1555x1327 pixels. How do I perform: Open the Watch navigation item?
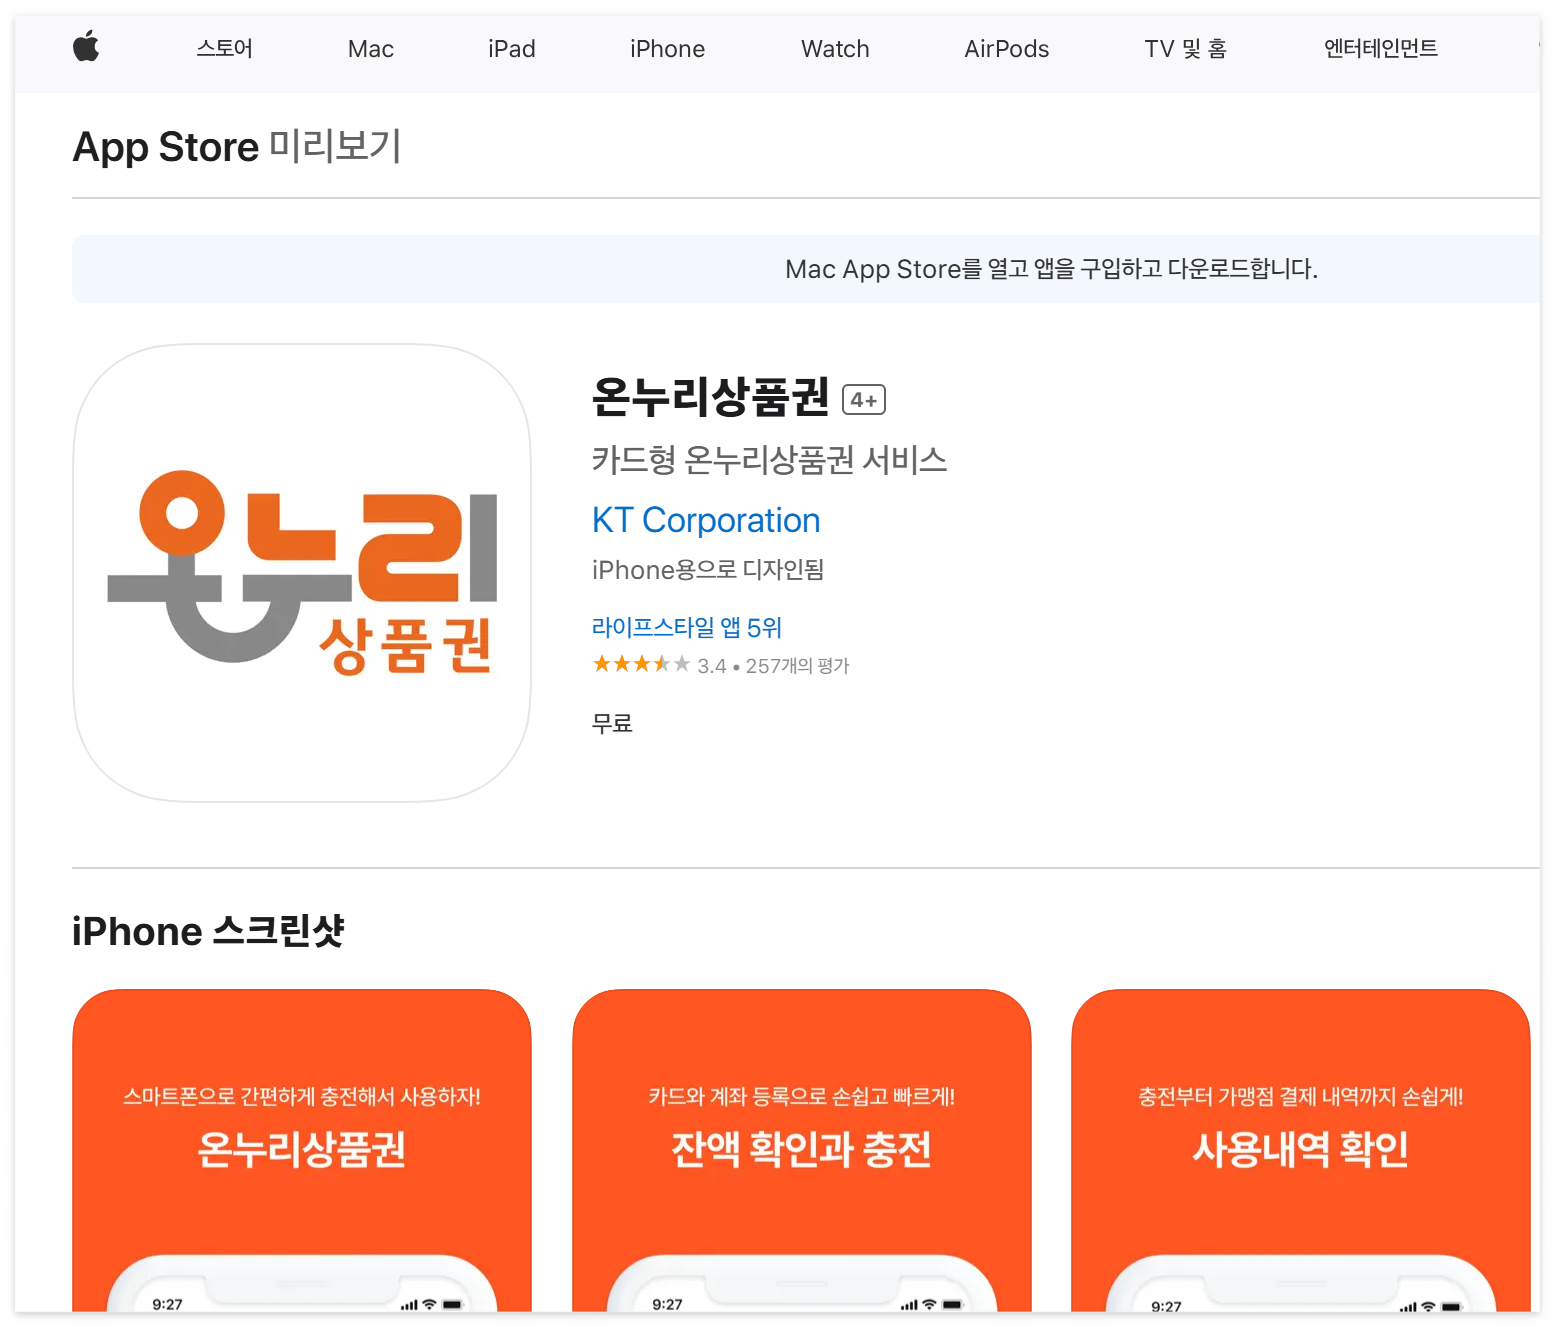(834, 48)
